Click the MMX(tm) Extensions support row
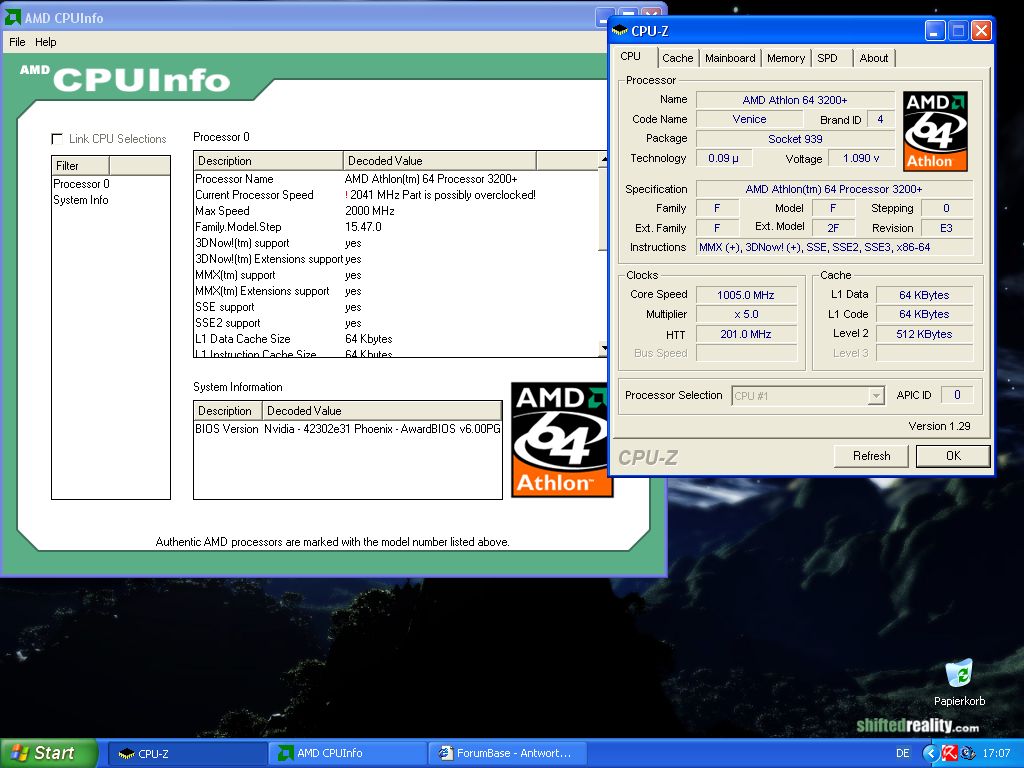 (396, 291)
